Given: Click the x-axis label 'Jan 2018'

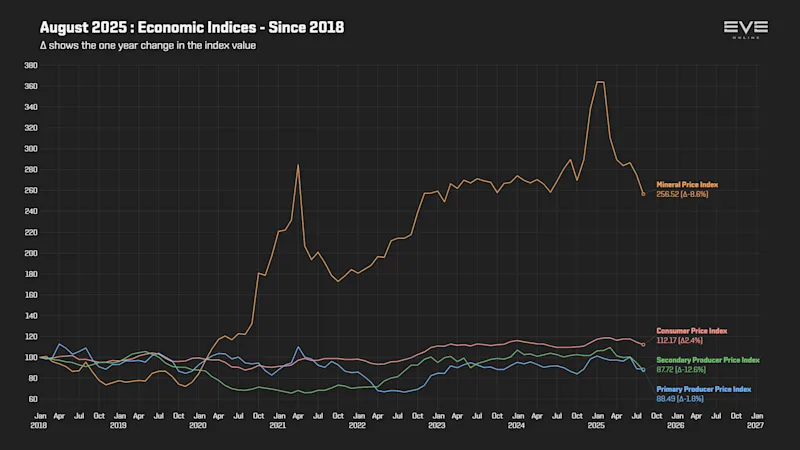Looking at the screenshot, I should 39,421.
